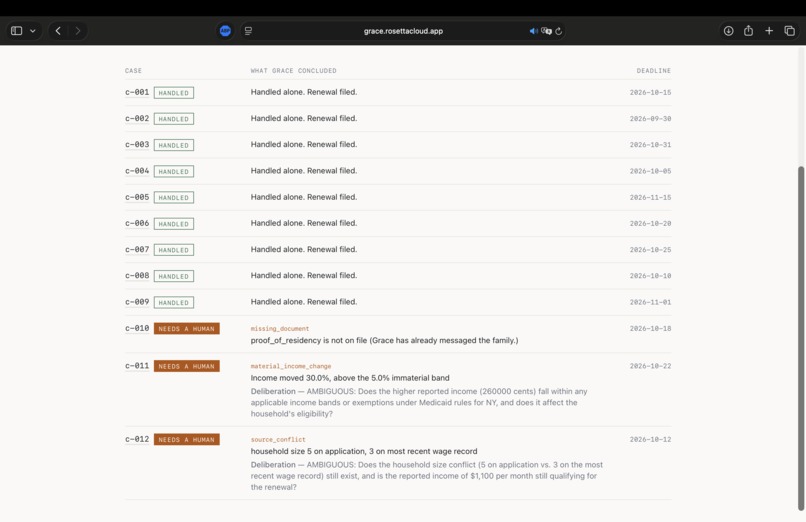Open case c-009 link
The height and width of the screenshot is (522, 806).
pos(137,302)
